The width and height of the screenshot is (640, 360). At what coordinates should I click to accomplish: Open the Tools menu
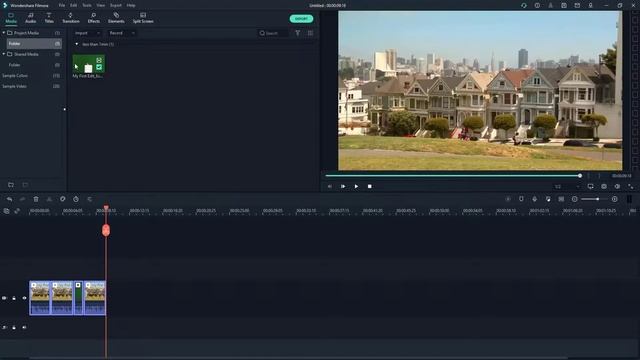pyautogui.click(x=87, y=5)
